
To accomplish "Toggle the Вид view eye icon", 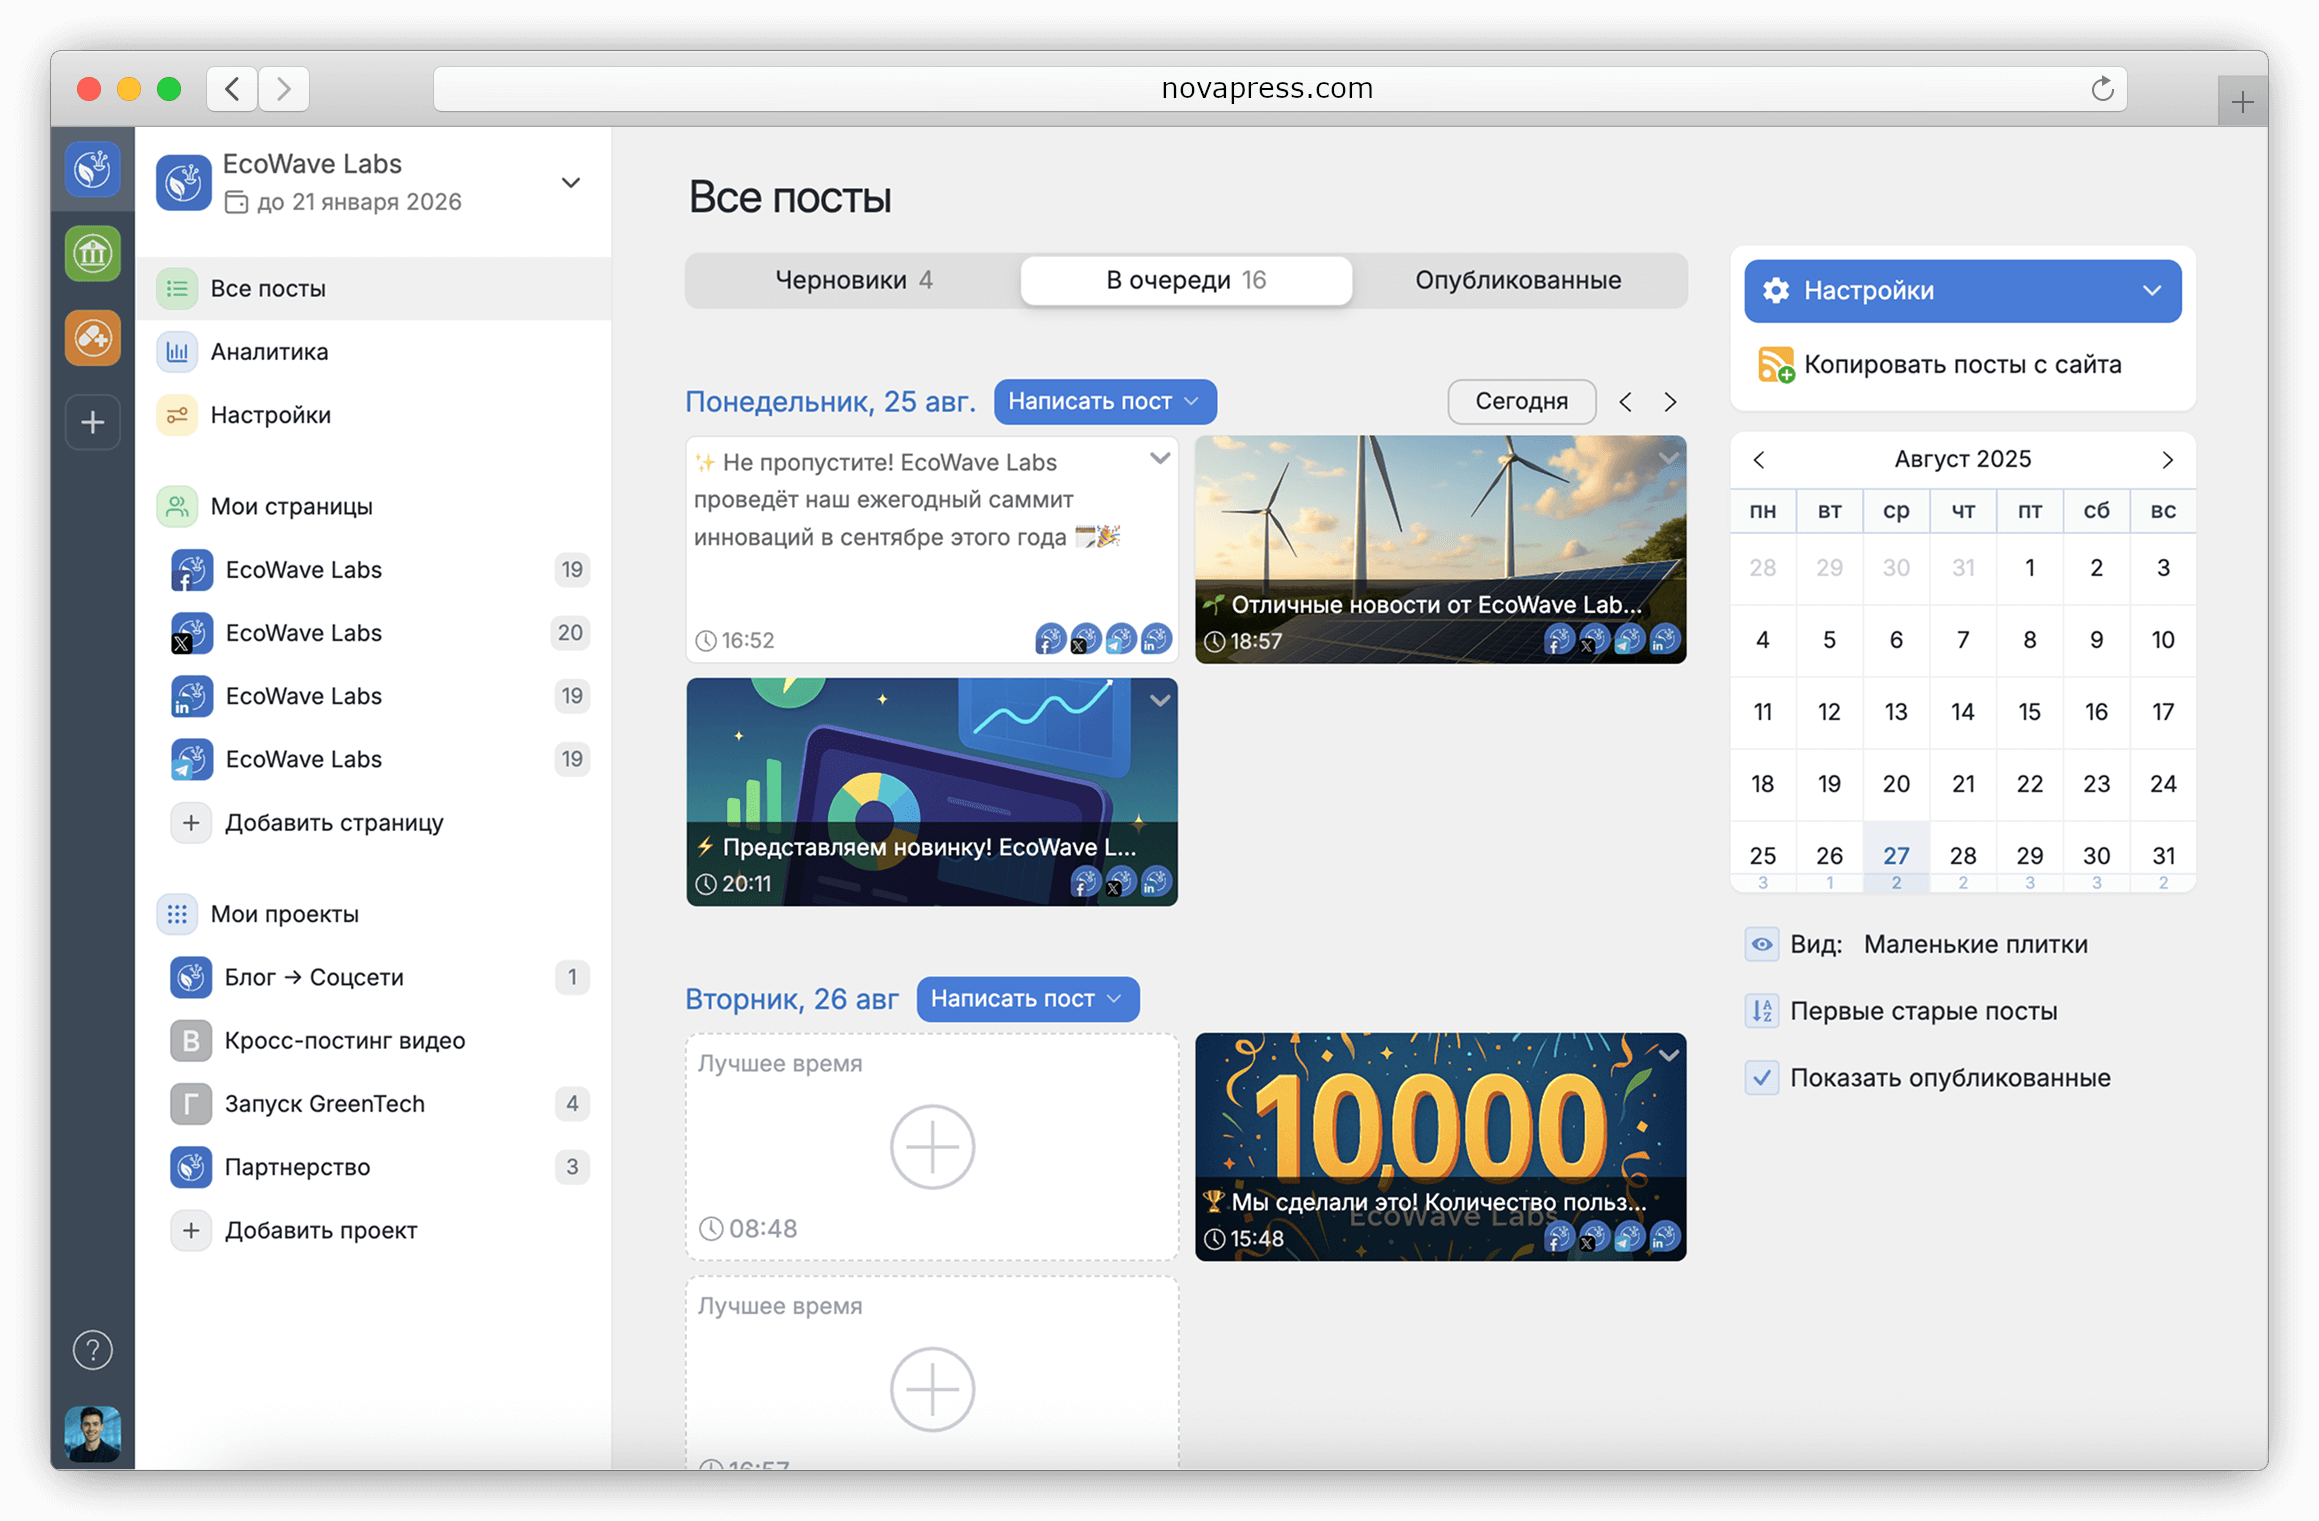I will tap(1762, 944).
